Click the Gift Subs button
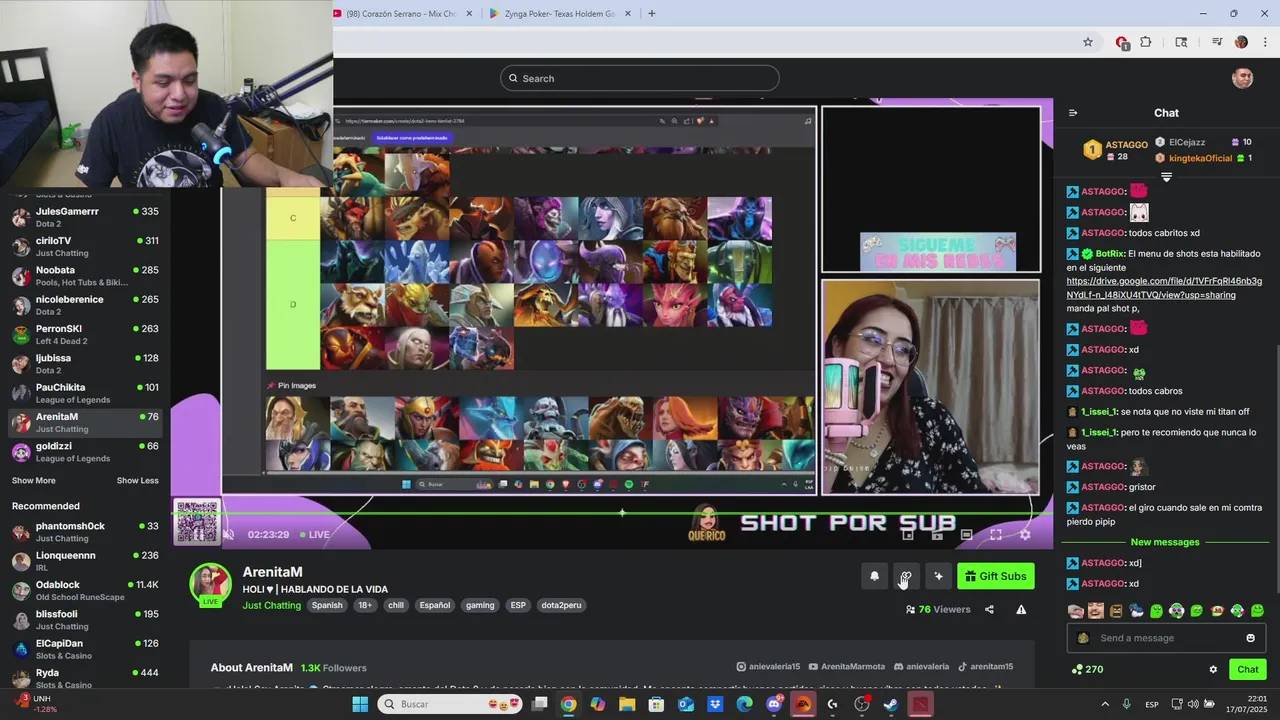 point(995,576)
